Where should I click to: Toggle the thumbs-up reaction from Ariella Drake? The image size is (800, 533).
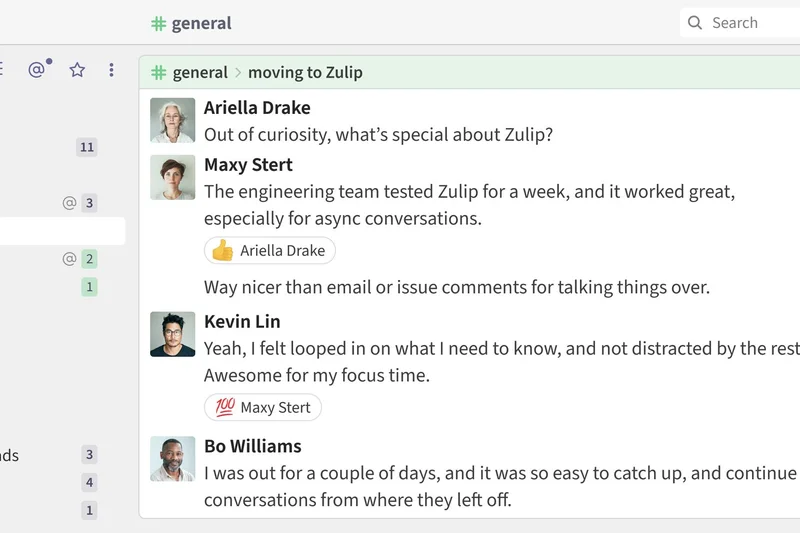tap(270, 251)
